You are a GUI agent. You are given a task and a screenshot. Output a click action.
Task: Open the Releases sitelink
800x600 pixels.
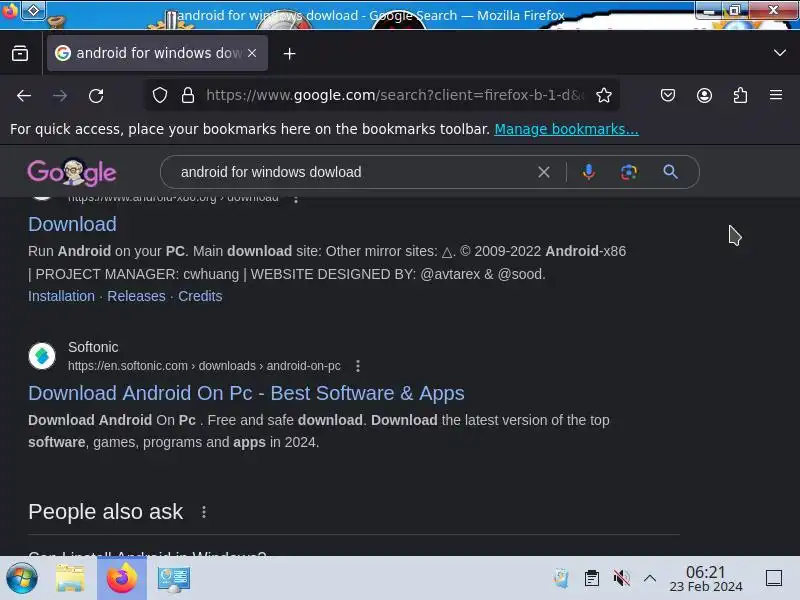click(136, 296)
